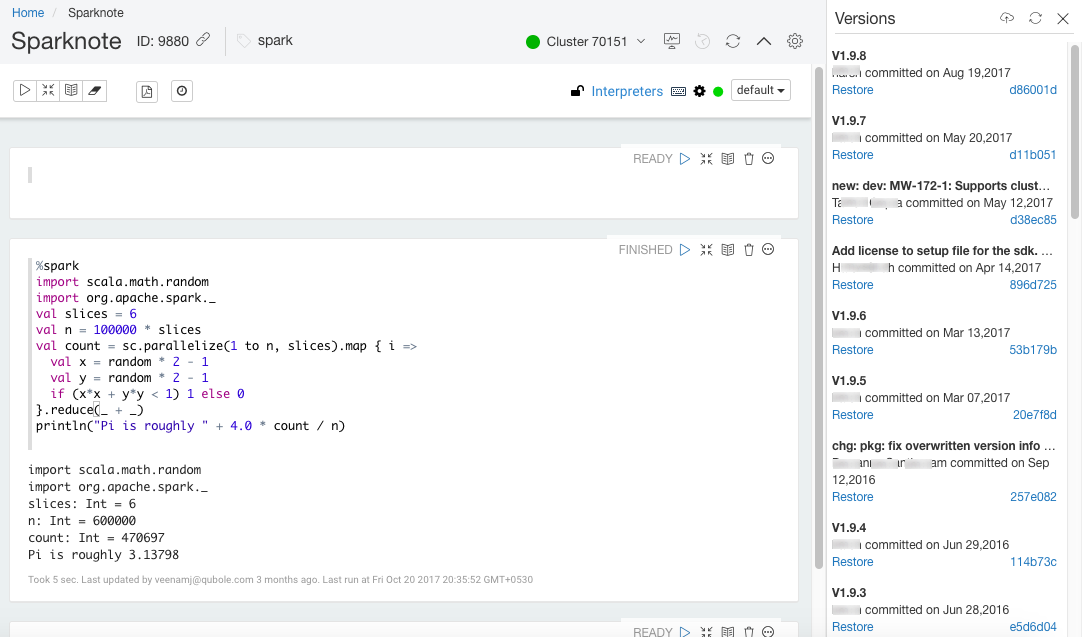Screen dimensions: 1082x637
Task: Click the 'Pi is roughly 3.13798' output line
Action: click(104, 555)
